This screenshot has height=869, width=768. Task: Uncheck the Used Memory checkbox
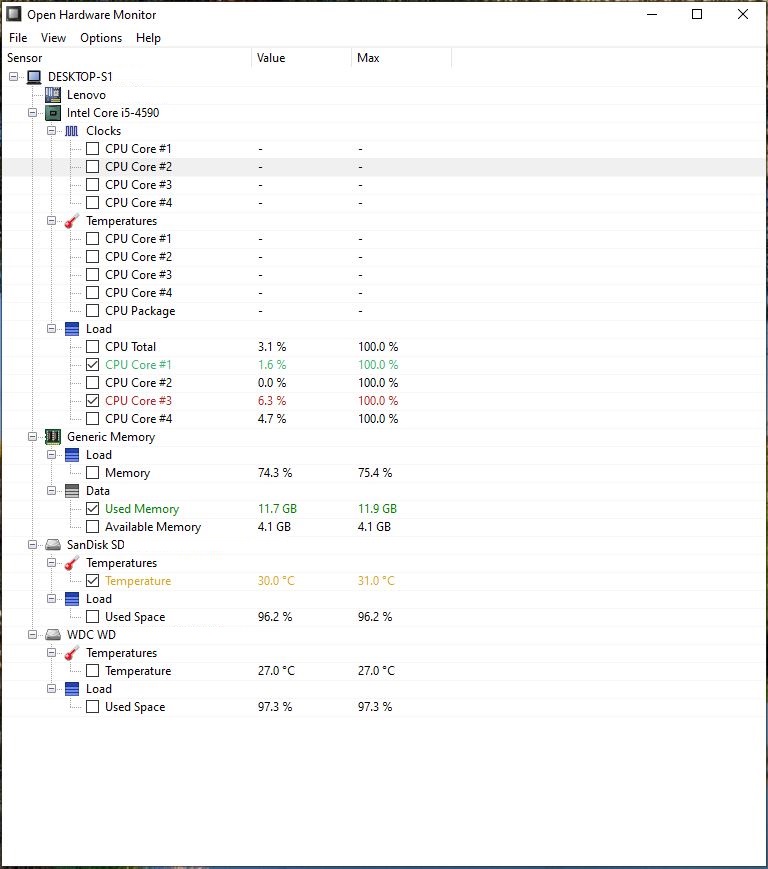(x=92, y=509)
